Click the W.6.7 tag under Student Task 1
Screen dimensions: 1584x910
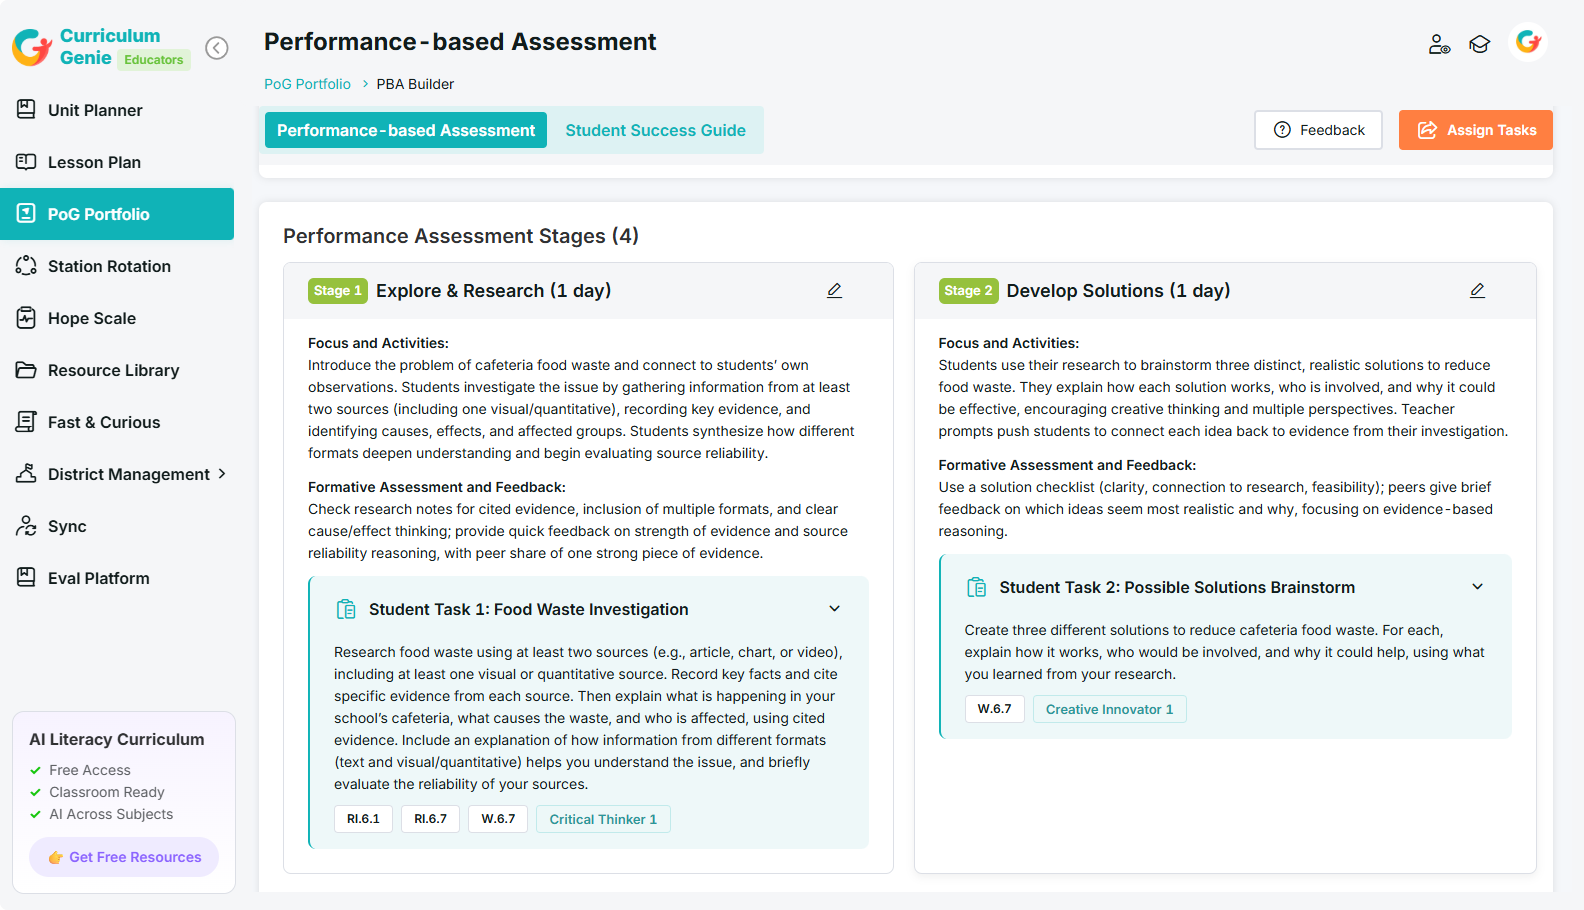pyautogui.click(x=498, y=819)
